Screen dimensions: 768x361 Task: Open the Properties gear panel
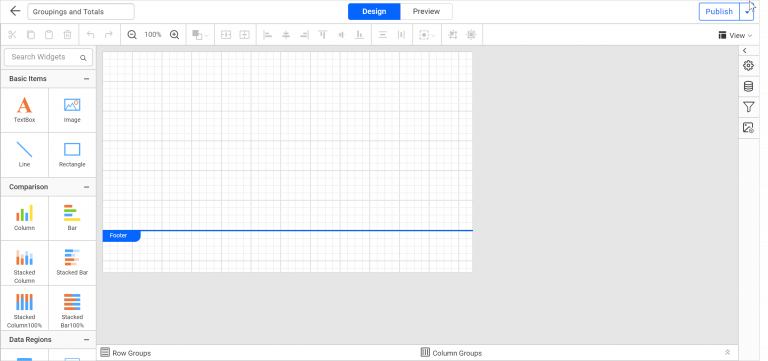click(x=748, y=65)
